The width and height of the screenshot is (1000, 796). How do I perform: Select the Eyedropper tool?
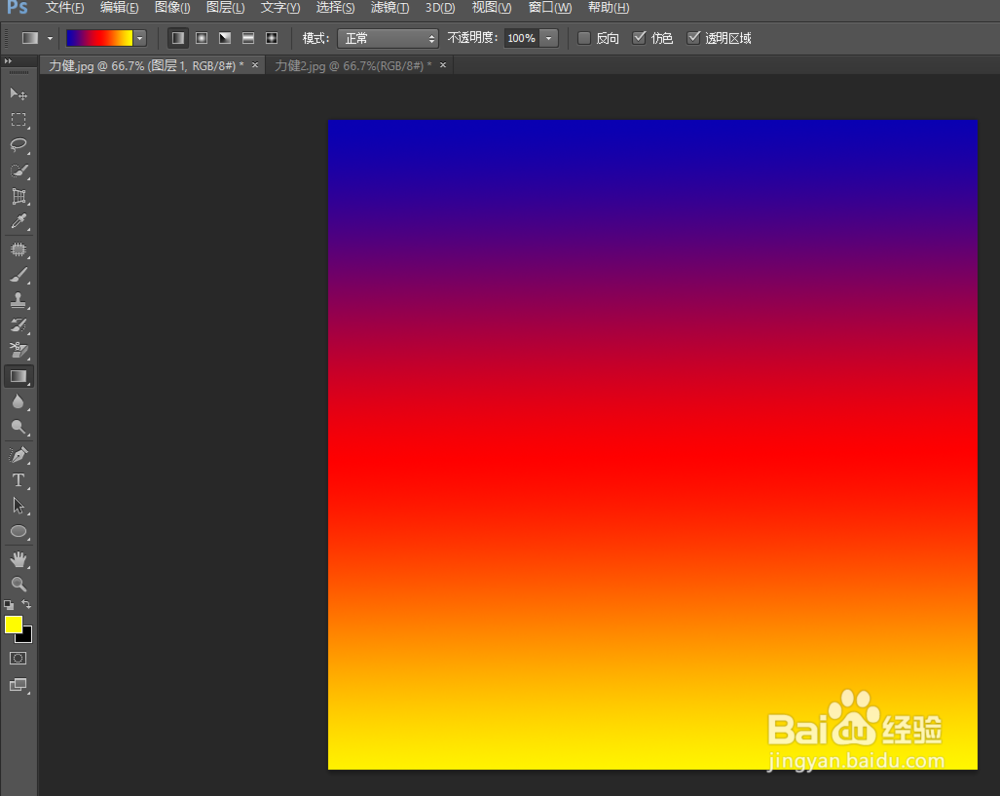(x=18, y=221)
